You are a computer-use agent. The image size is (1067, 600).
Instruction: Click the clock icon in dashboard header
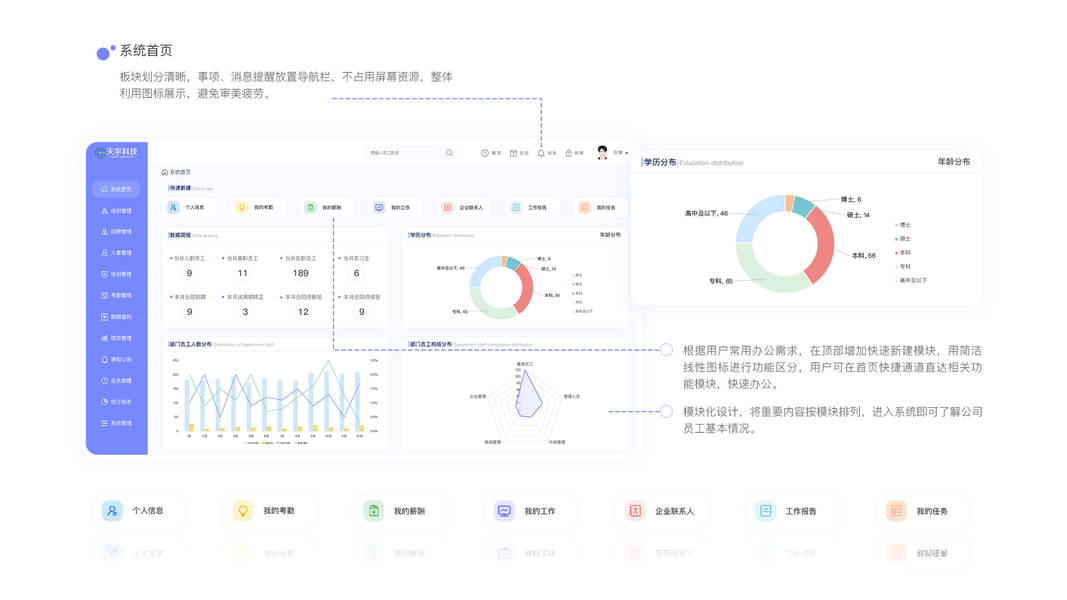coord(485,153)
